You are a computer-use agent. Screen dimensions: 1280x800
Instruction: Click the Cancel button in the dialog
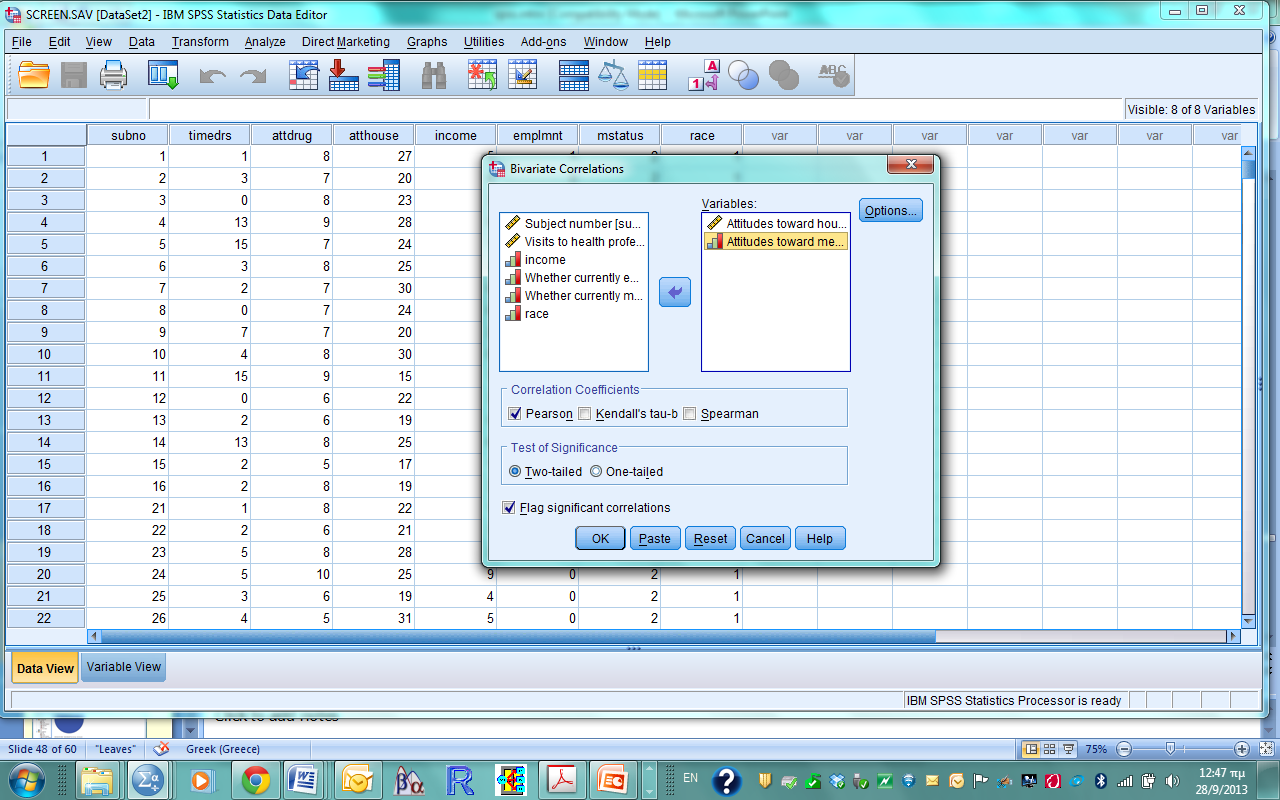(765, 538)
